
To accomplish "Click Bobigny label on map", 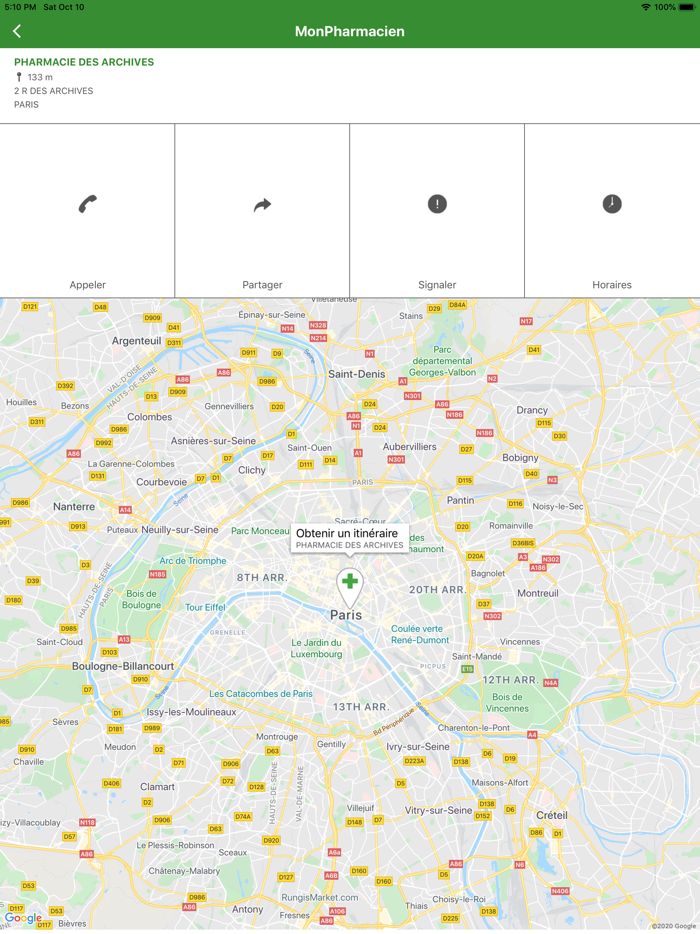I will [x=520, y=457].
